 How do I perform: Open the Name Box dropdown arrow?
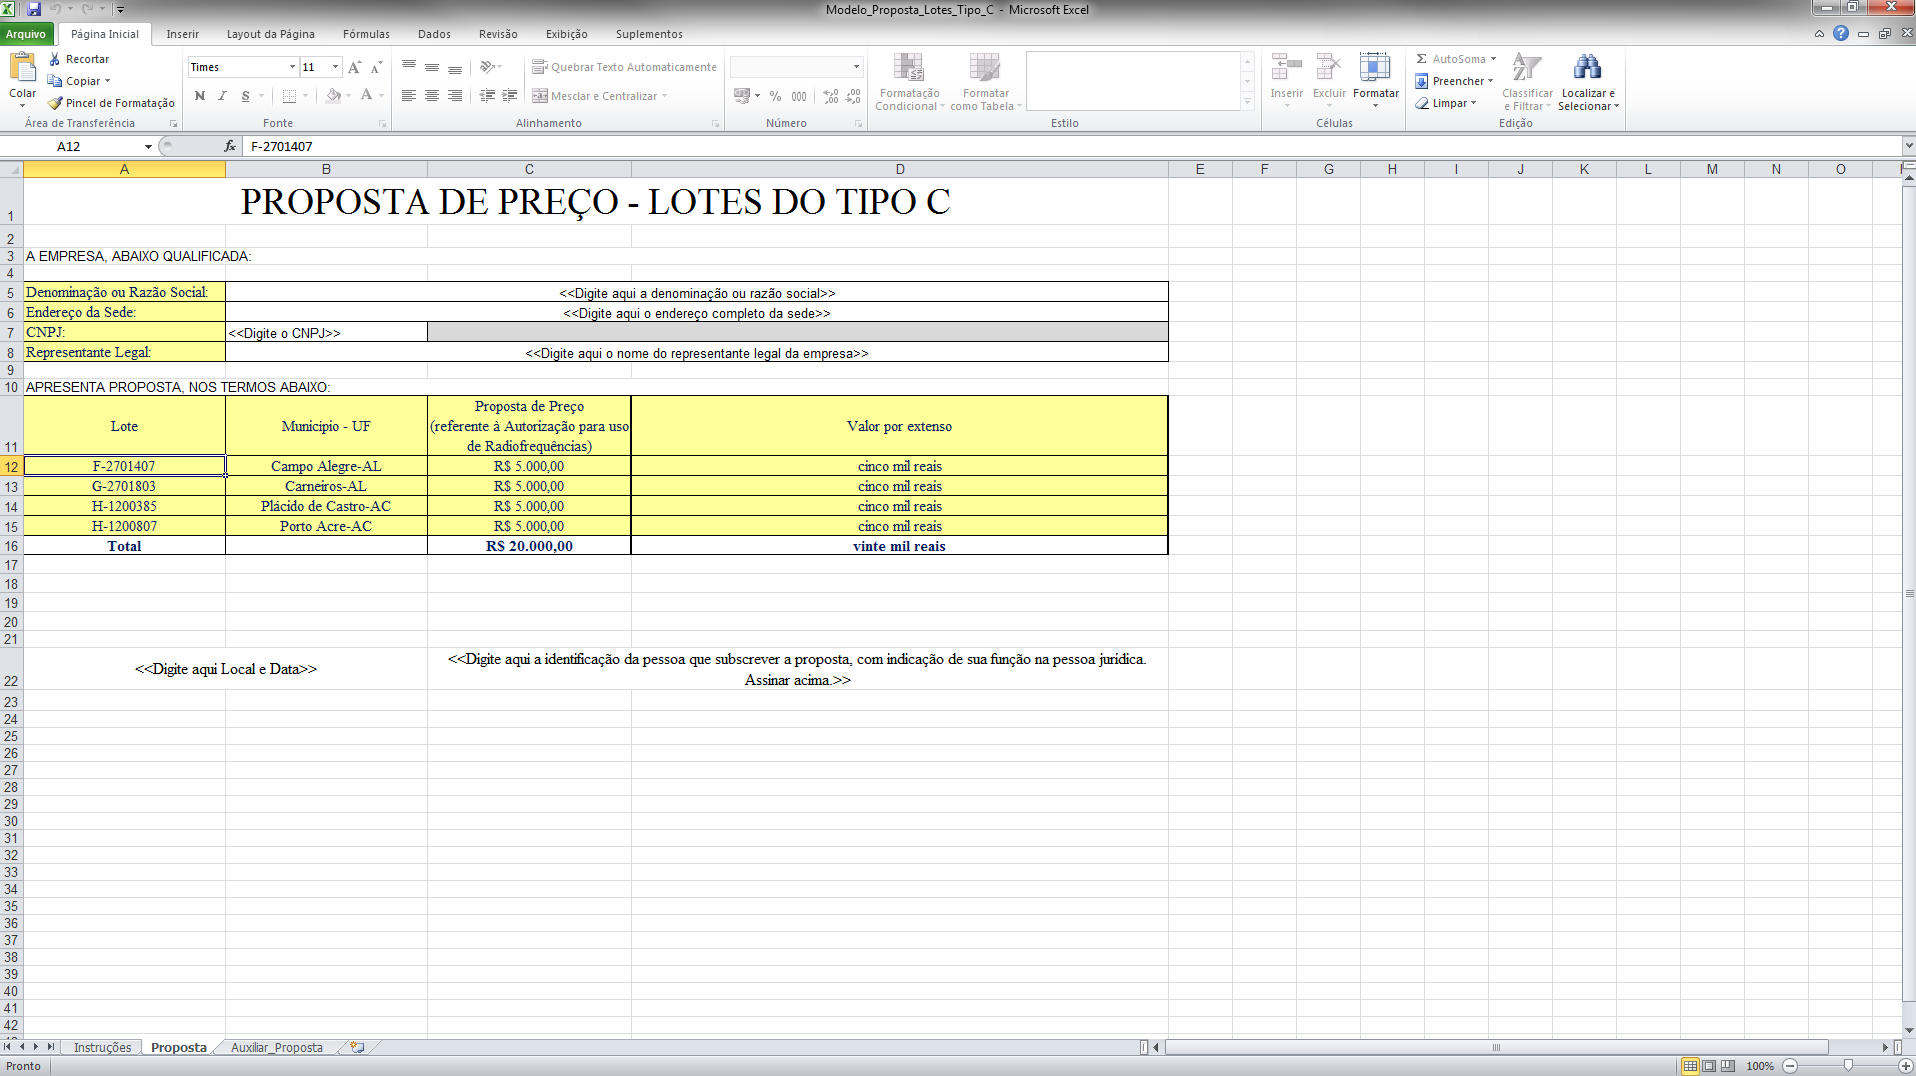[148, 146]
